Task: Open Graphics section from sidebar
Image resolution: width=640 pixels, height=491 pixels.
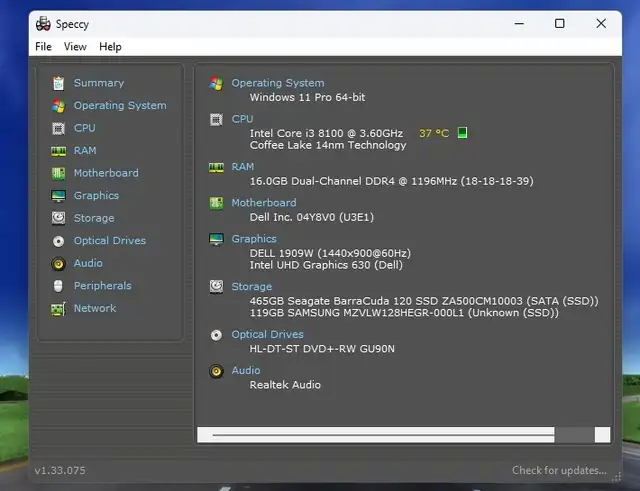Action: (96, 196)
